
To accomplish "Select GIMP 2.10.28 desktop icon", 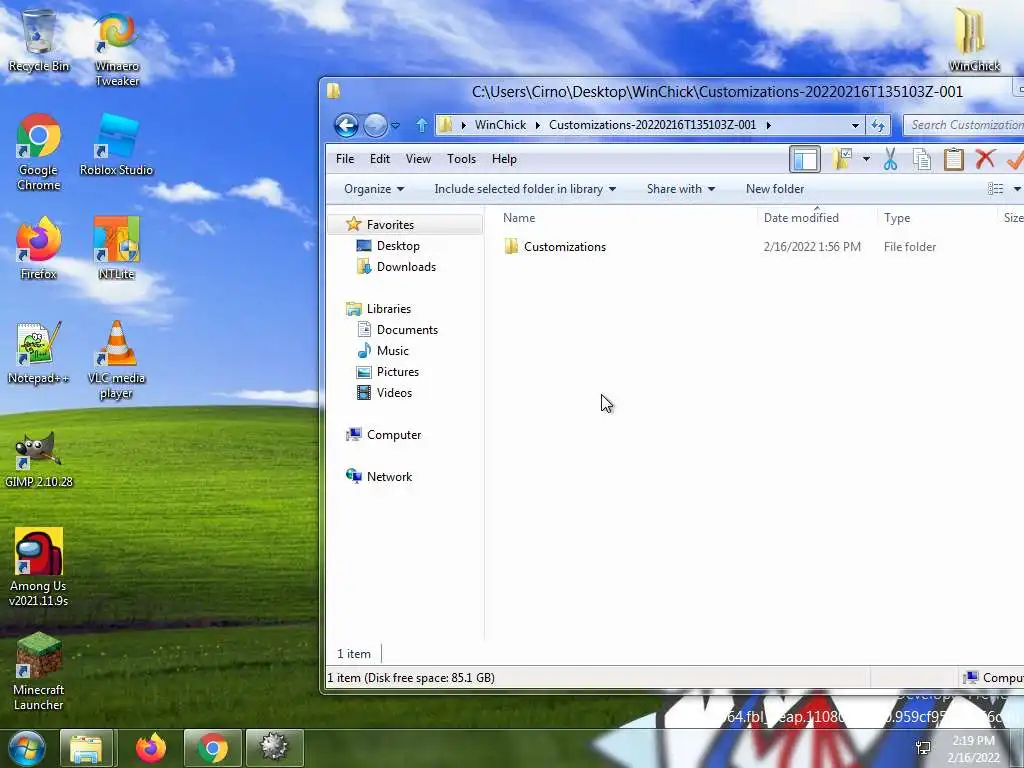I will (x=39, y=460).
